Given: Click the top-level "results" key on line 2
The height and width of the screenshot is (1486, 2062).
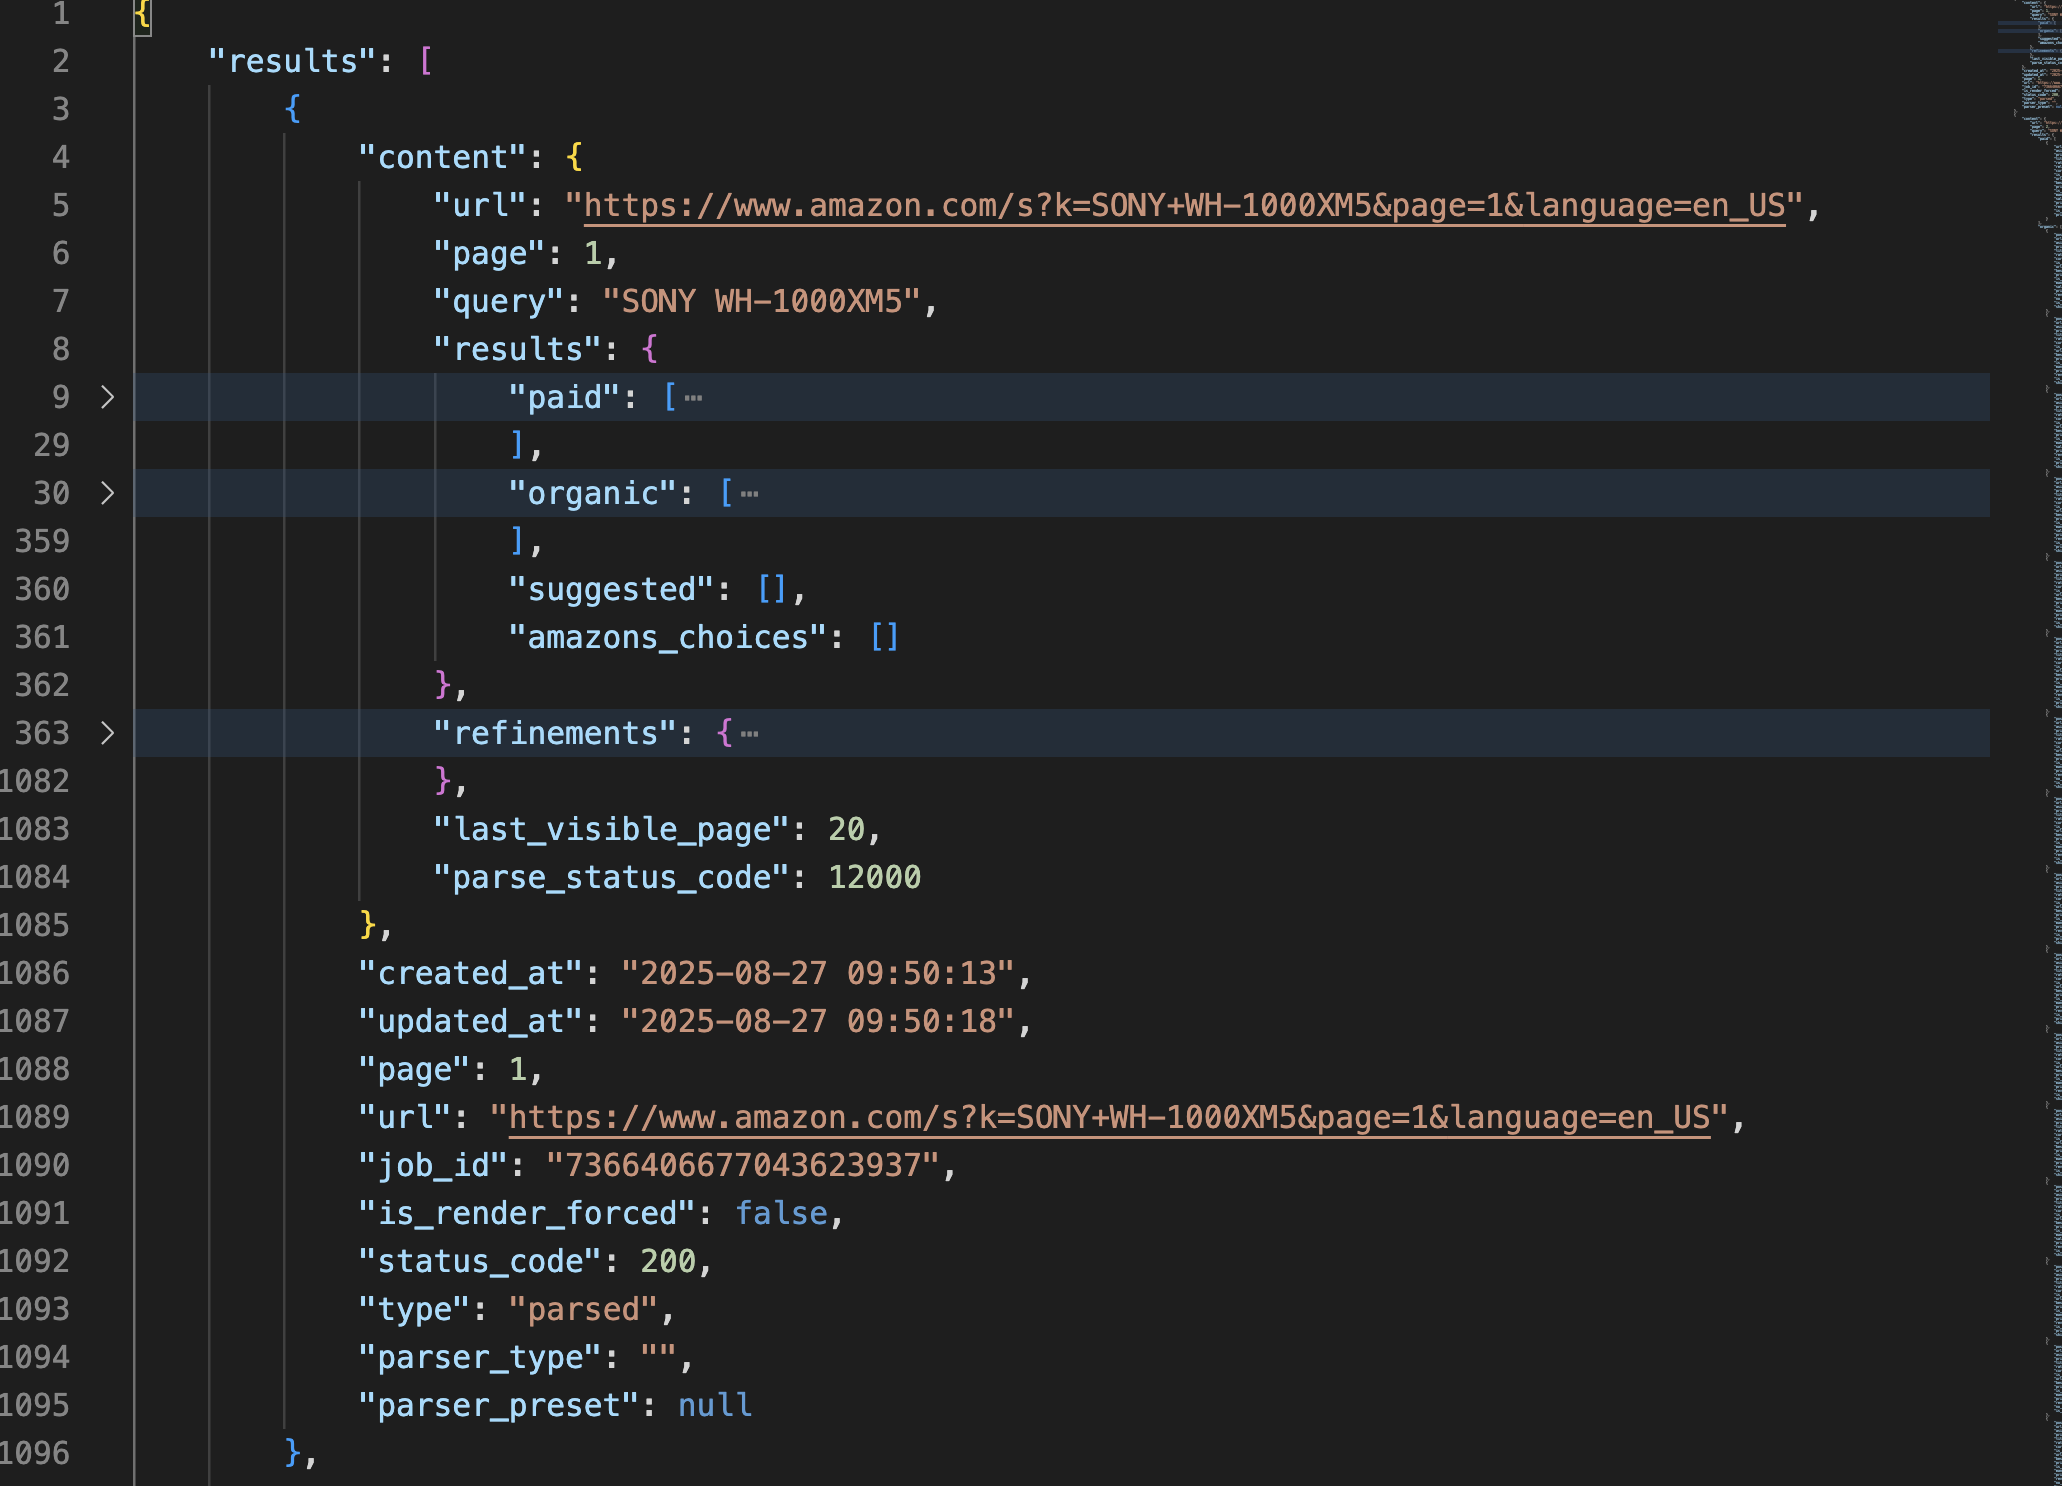Looking at the screenshot, I should (x=292, y=61).
